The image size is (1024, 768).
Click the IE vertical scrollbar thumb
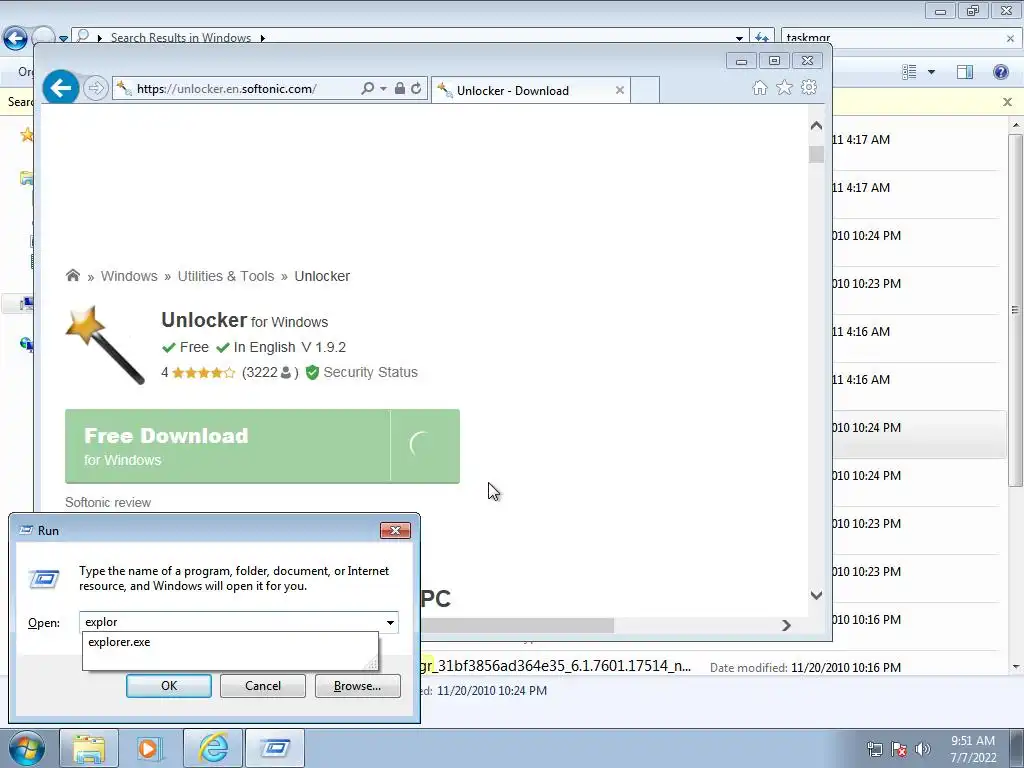(816, 155)
